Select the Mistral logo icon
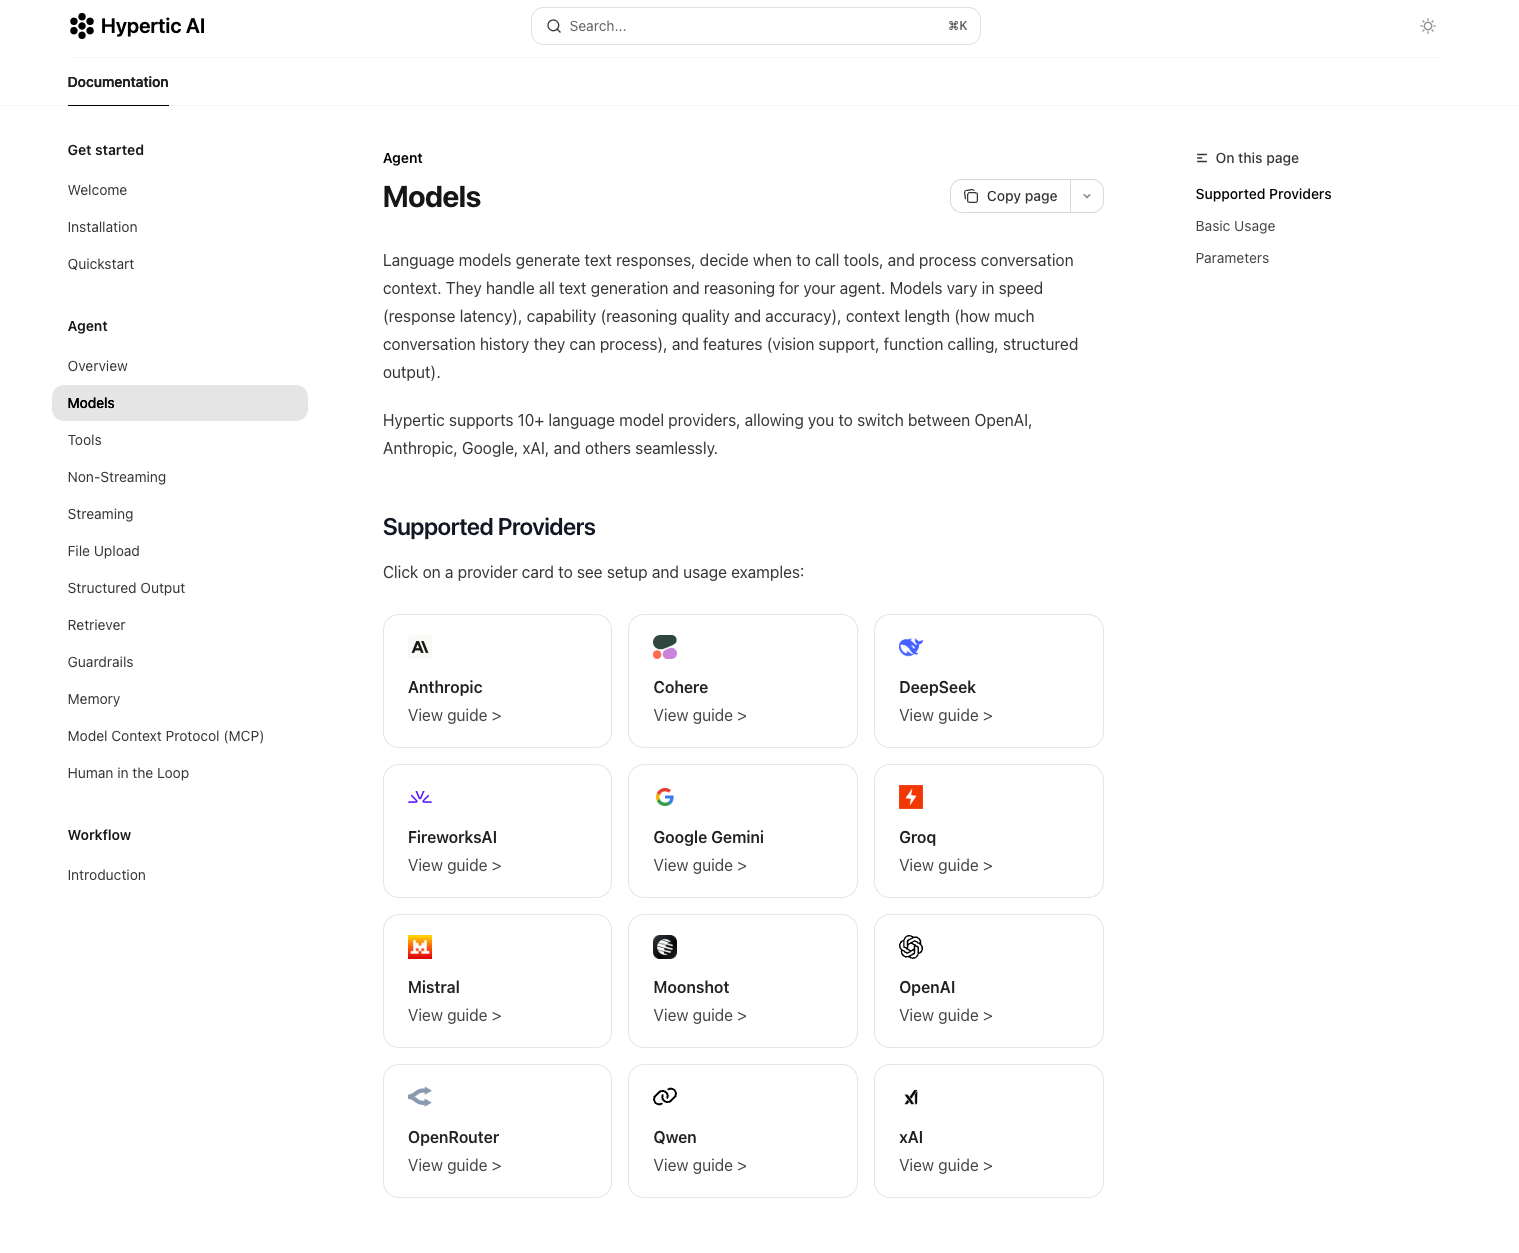Image resolution: width=1519 pixels, height=1253 pixels. point(420,947)
